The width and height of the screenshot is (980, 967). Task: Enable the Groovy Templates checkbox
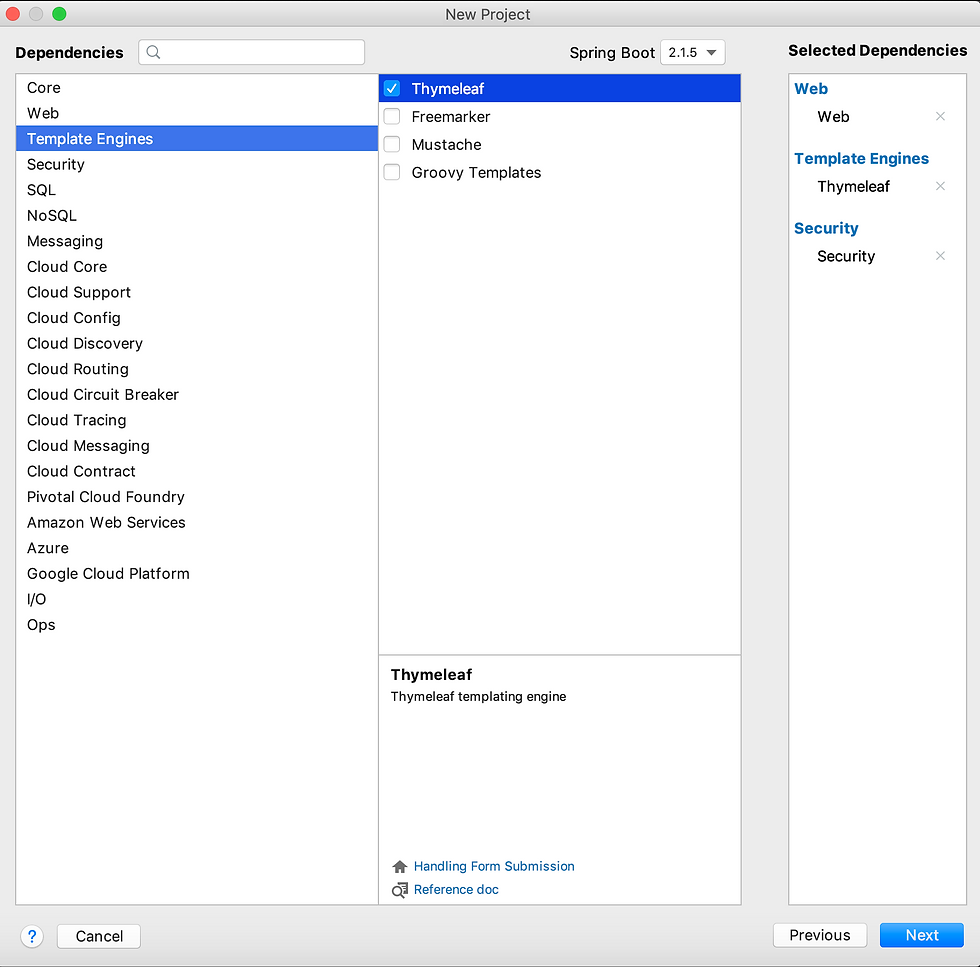pyautogui.click(x=392, y=172)
